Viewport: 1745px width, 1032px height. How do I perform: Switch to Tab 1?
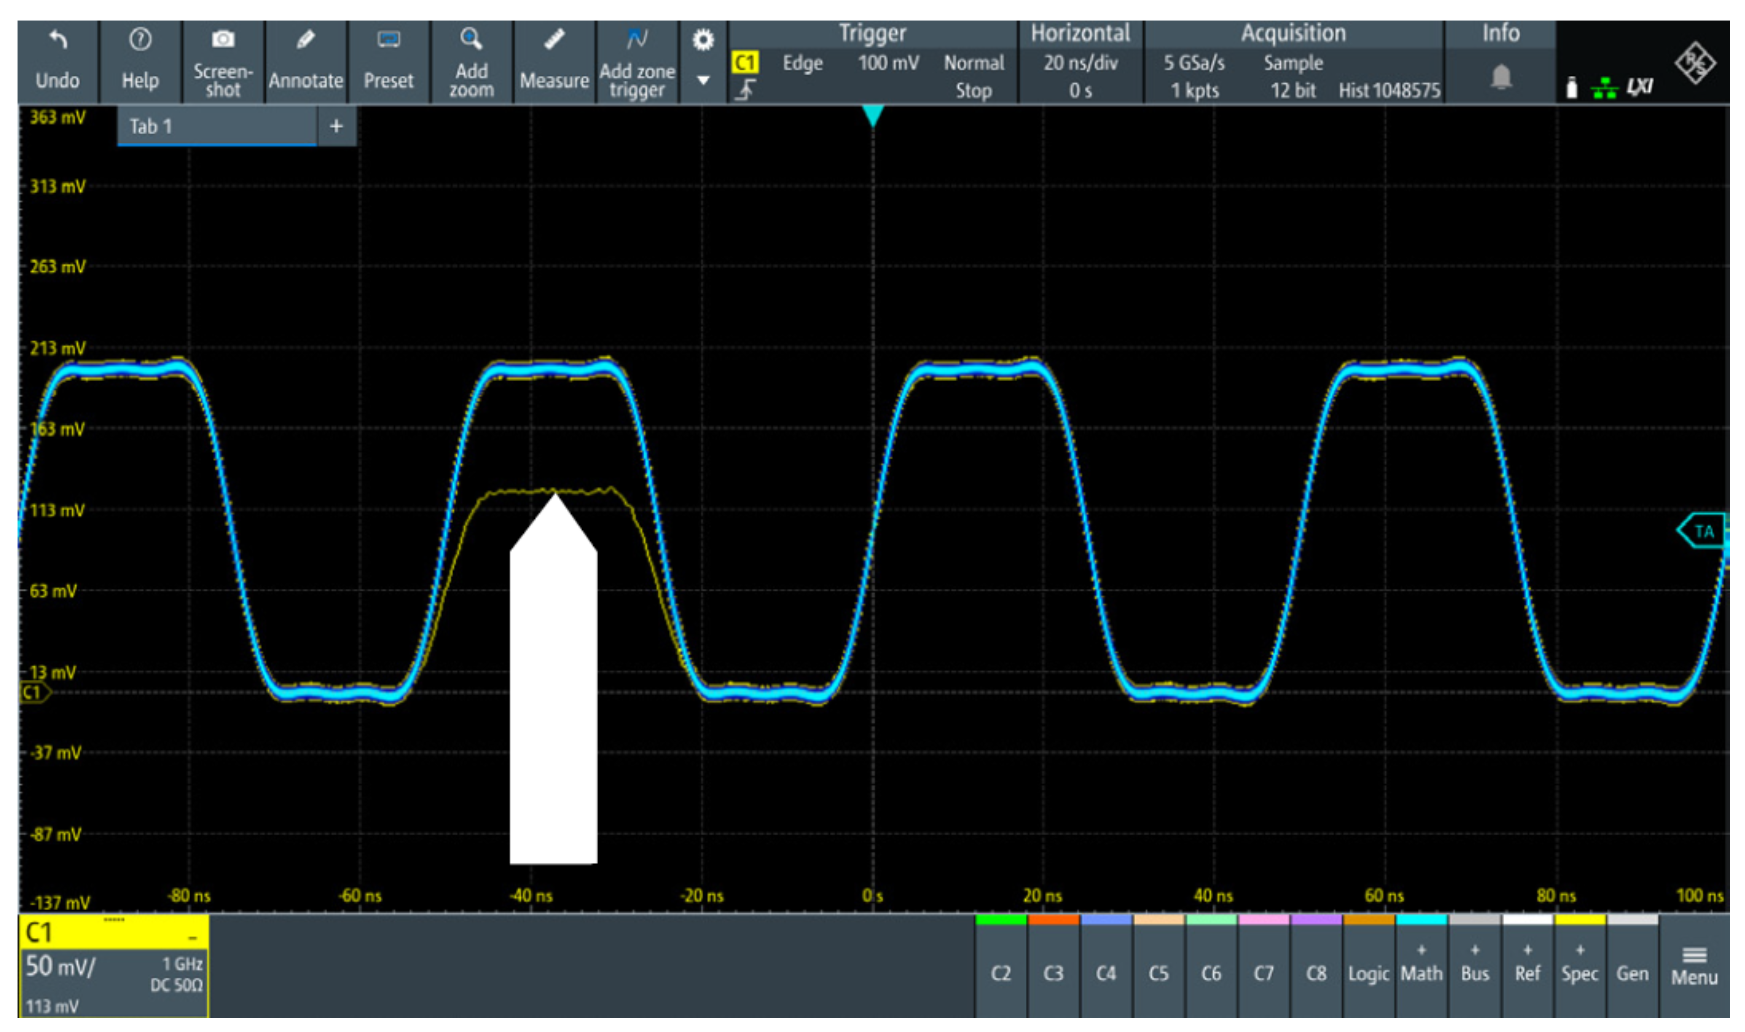[x=216, y=127]
